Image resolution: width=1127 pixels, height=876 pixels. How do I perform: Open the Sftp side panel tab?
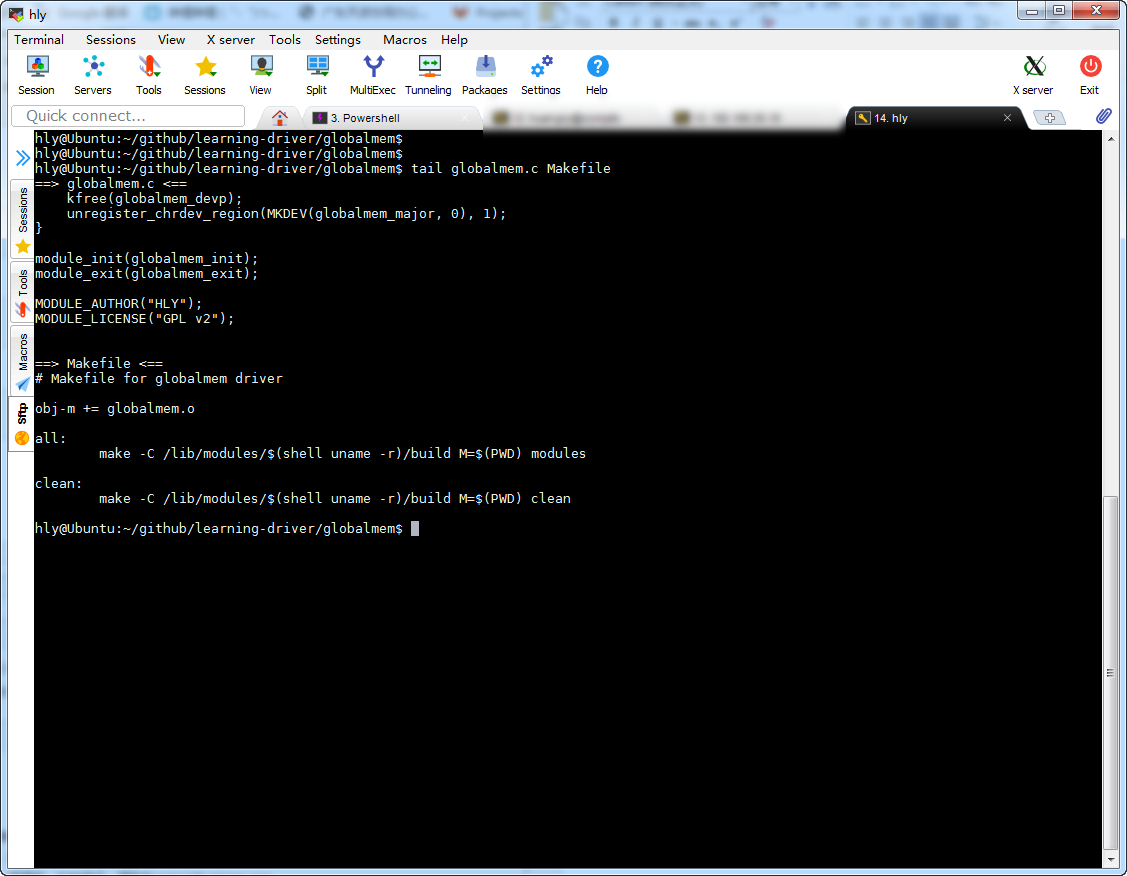(x=22, y=423)
